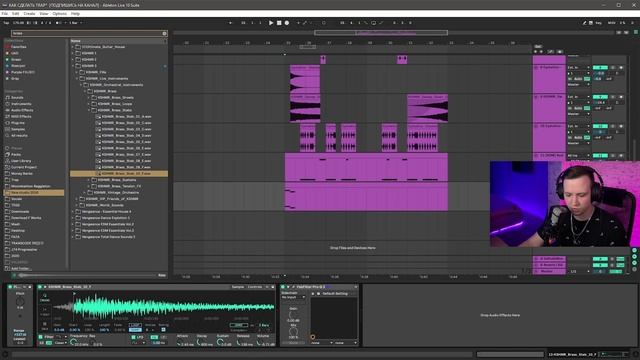The height and width of the screenshot is (360, 640).
Task: Click the Tap tempo button
Action: tap(6, 23)
